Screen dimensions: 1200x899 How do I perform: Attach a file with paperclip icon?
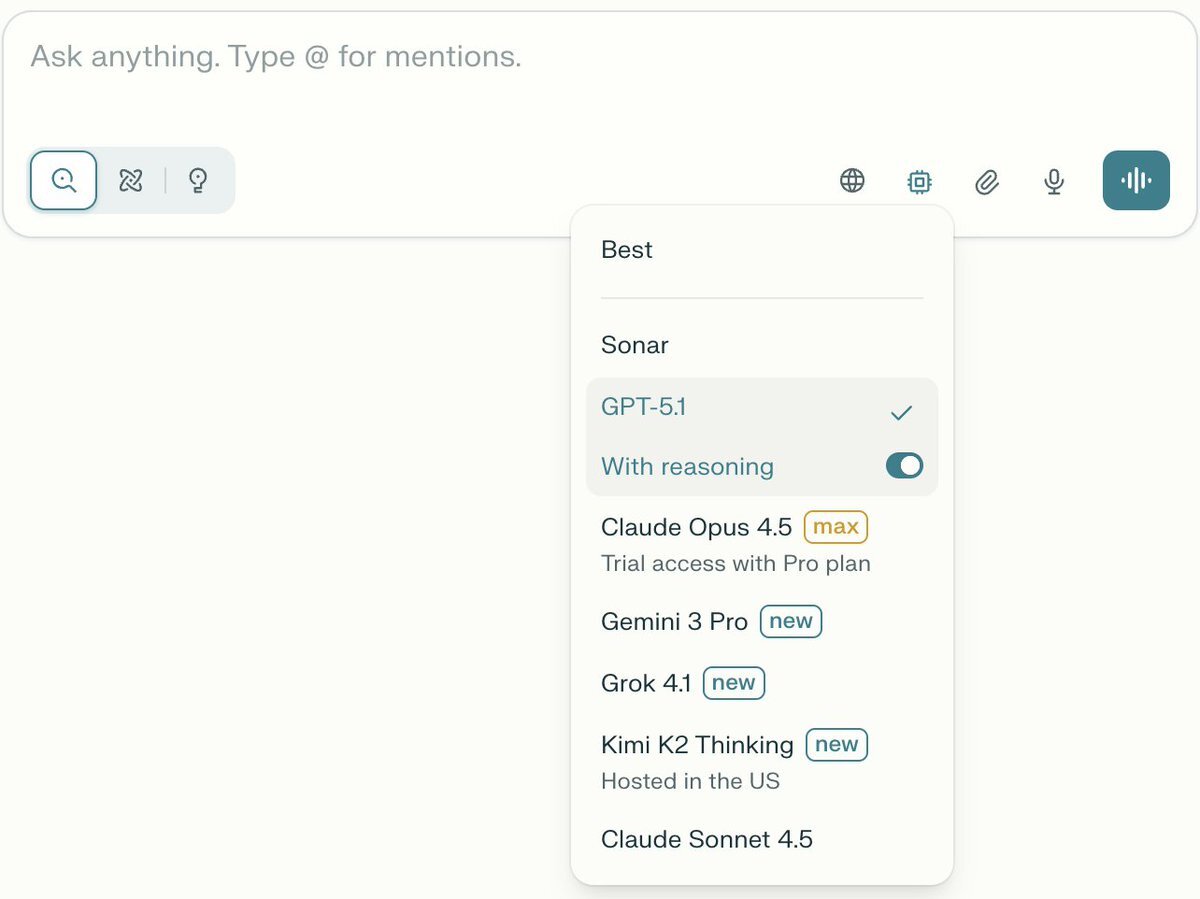point(987,181)
